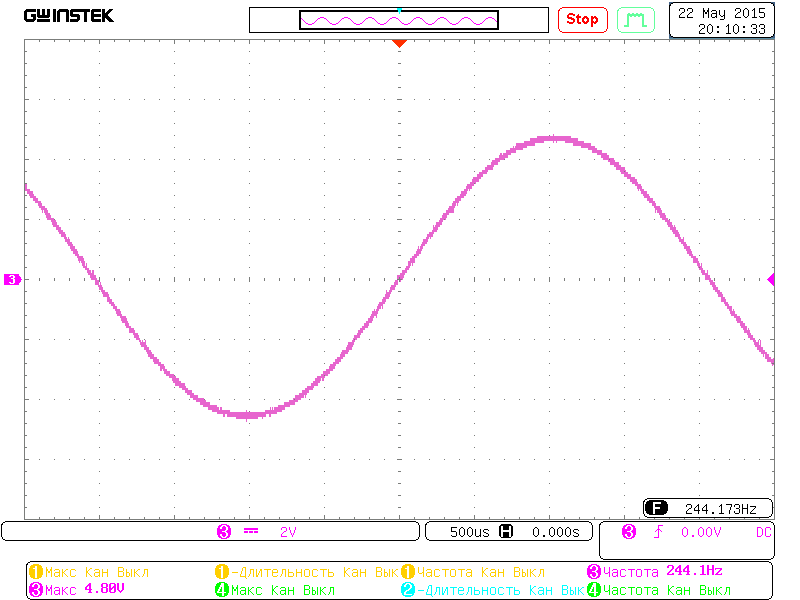Click the date and time display
Viewport: 800px width, 600px height.
tap(722, 20)
